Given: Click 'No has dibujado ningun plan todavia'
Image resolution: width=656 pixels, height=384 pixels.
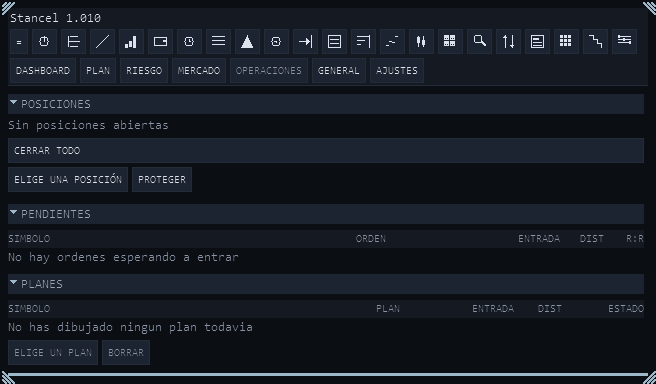Looking at the screenshot, I should click(x=130, y=327).
